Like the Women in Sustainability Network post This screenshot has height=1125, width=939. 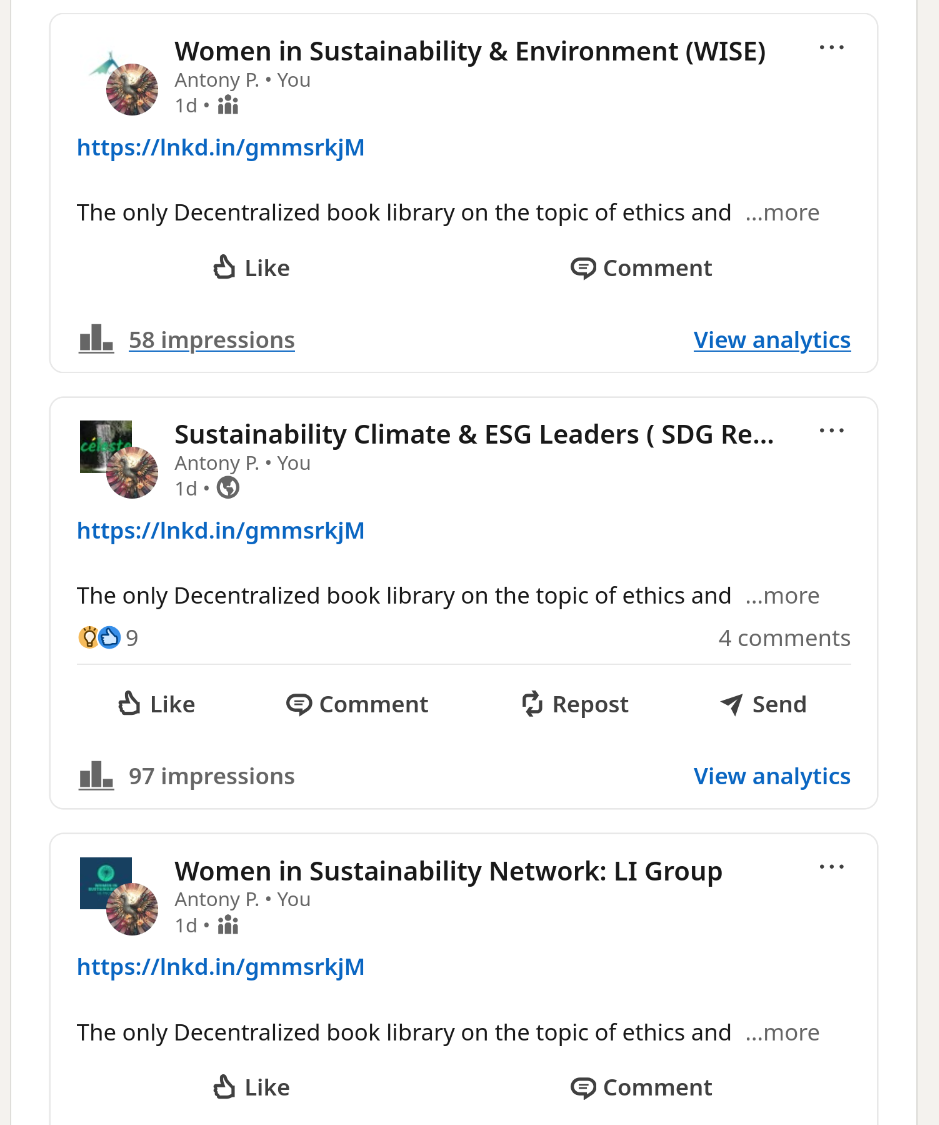click(x=252, y=1087)
